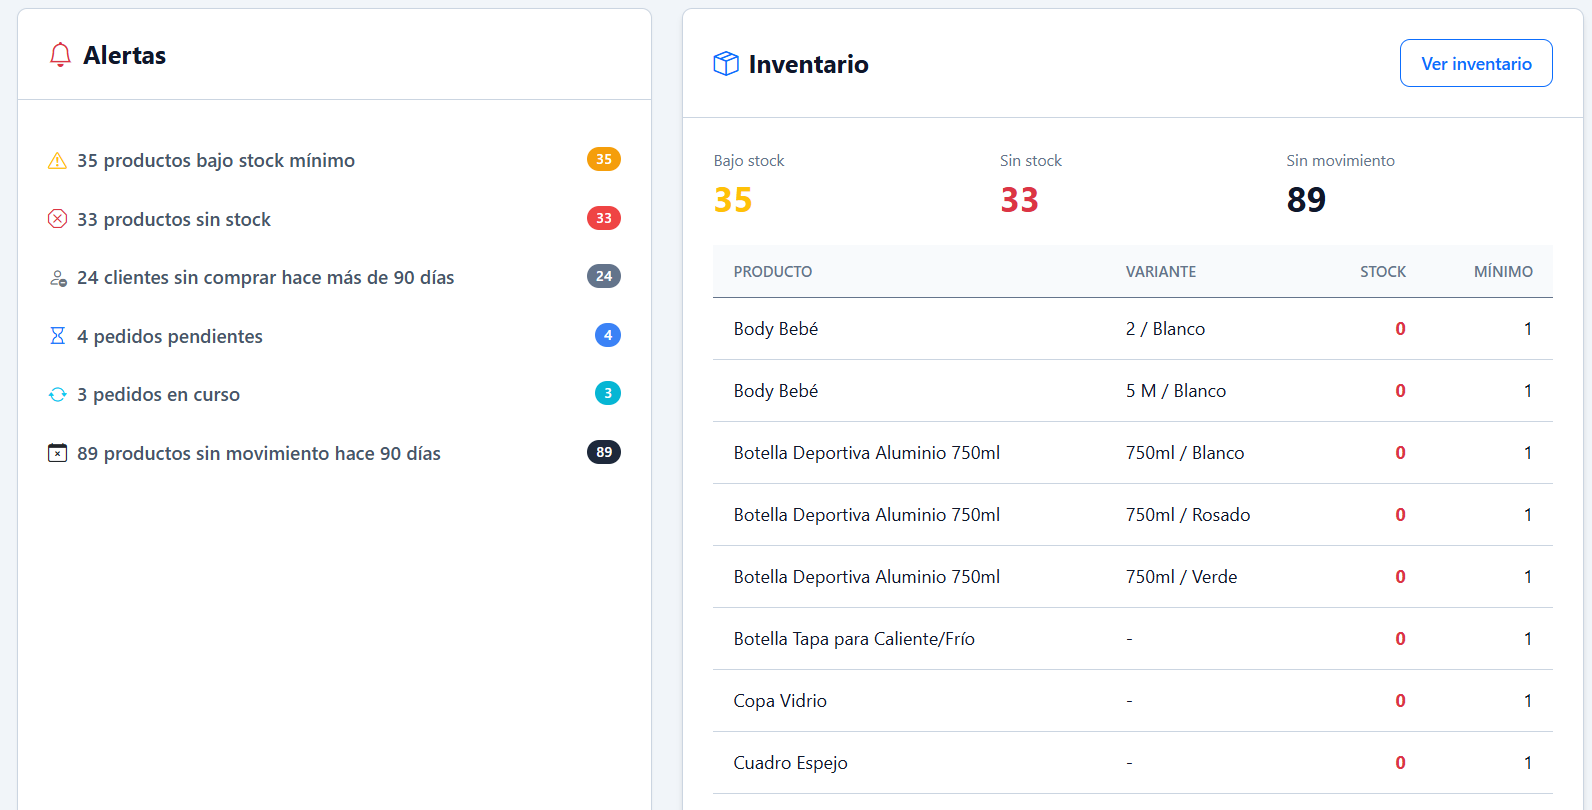Click the PRODUCTO column header
The height and width of the screenshot is (810, 1592).
(x=773, y=272)
